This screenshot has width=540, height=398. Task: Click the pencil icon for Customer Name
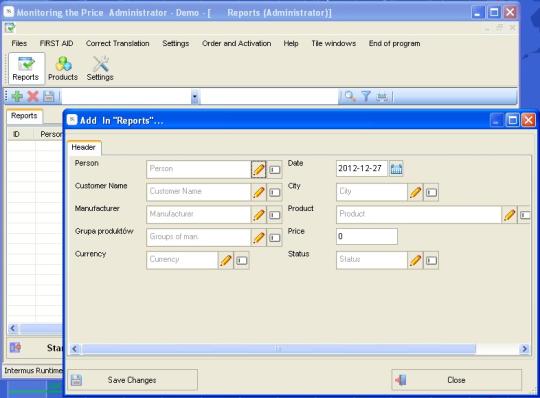[259, 192]
